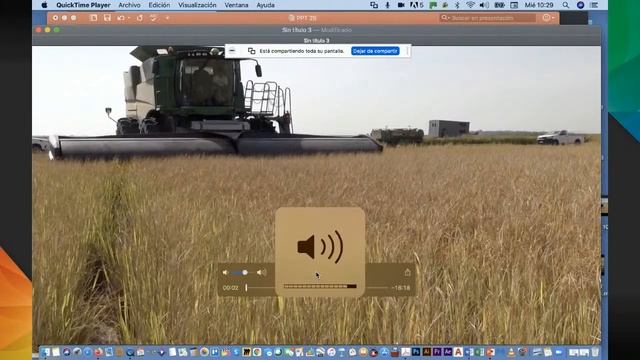Click the system volume icon in menu bar
640x360 pixels.
tap(484, 5)
